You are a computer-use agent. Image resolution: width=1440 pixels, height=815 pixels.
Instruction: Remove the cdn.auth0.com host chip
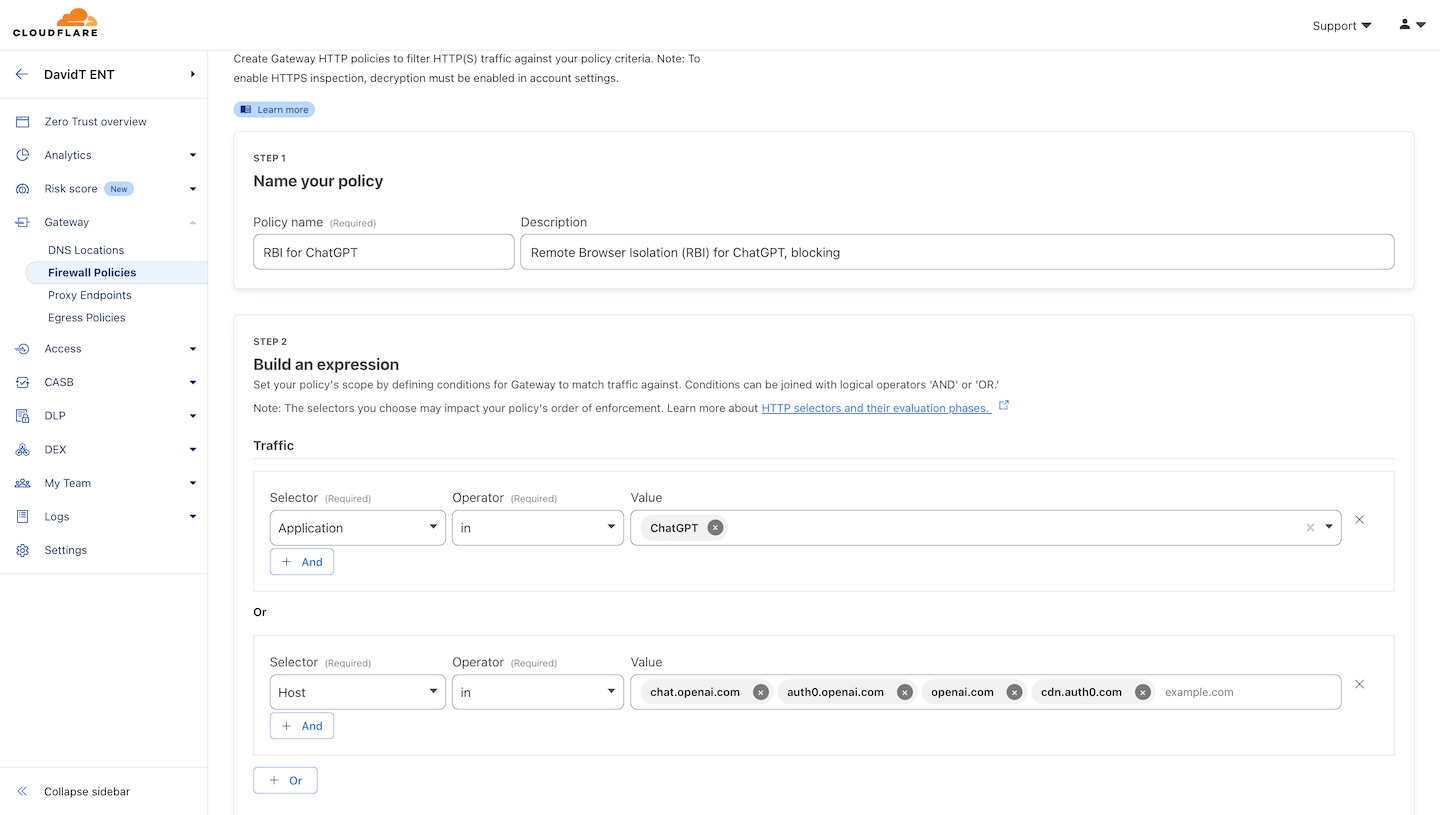point(1143,692)
